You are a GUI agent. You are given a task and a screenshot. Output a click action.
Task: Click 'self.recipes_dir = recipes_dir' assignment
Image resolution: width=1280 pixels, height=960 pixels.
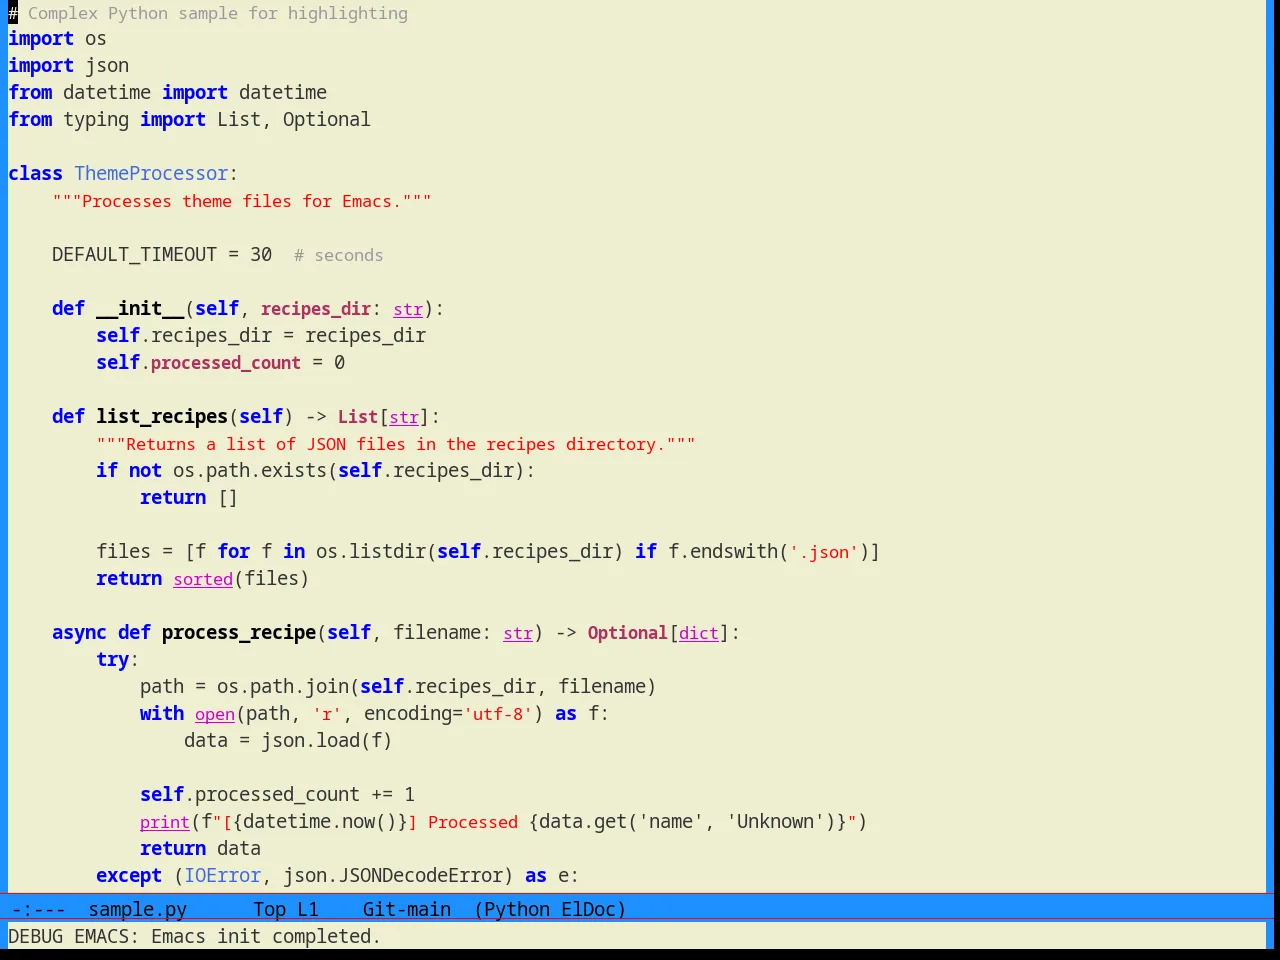click(x=261, y=335)
